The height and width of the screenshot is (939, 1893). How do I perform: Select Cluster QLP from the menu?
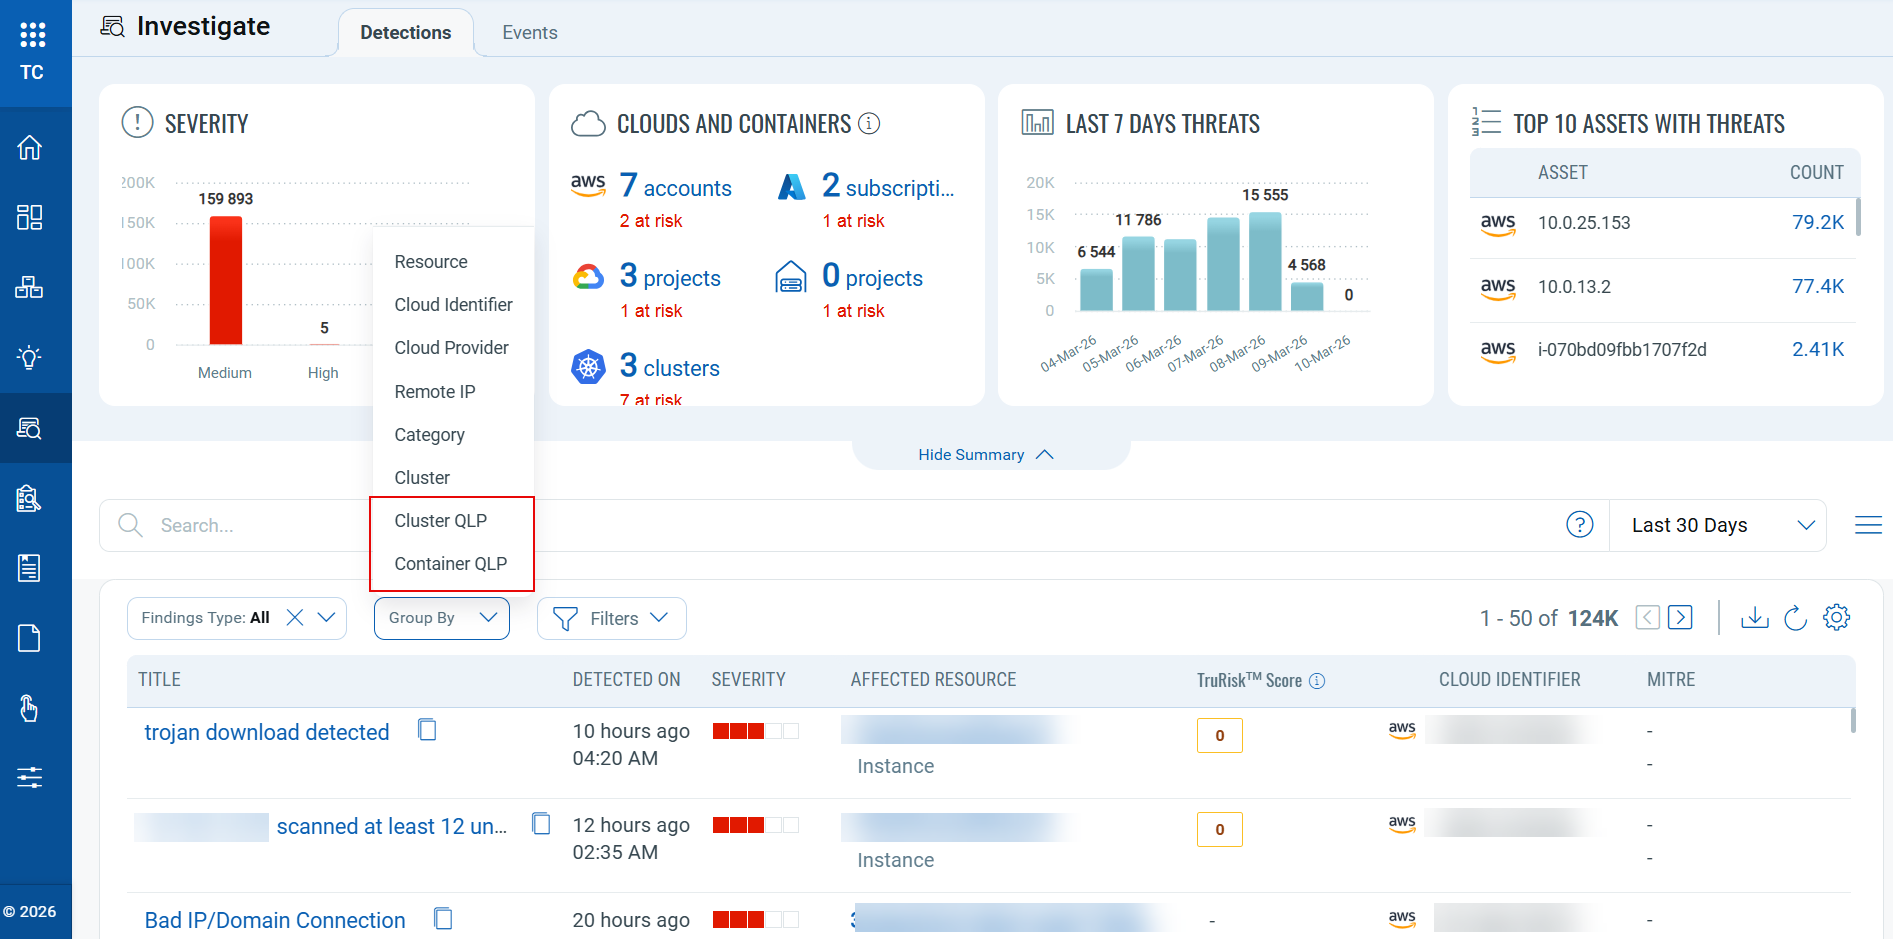click(x=440, y=521)
